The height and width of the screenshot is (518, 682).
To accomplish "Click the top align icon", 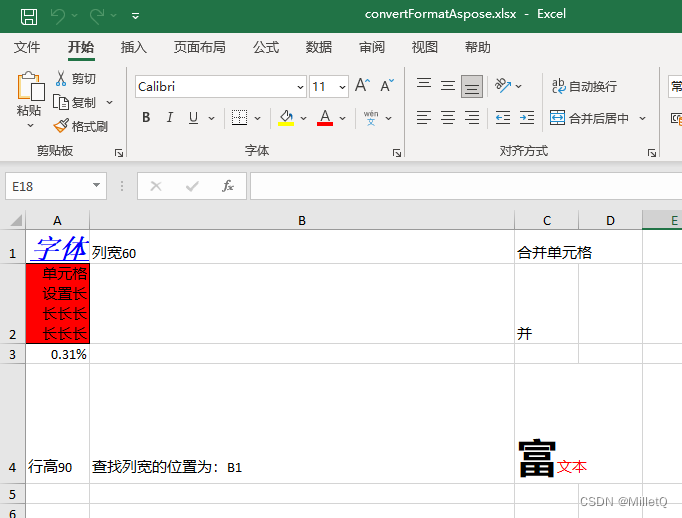I will (x=424, y=86).
